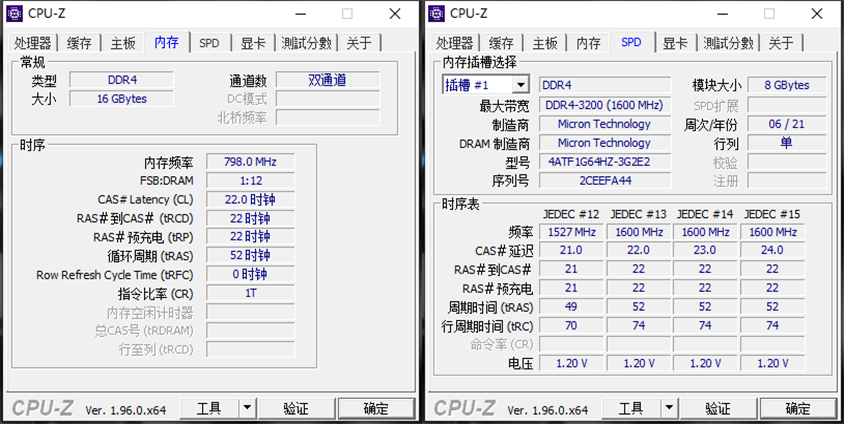The width and height of the screenshot is (844, 424).
Task: Open the 主板 tab in the right window
Action: 545,43
